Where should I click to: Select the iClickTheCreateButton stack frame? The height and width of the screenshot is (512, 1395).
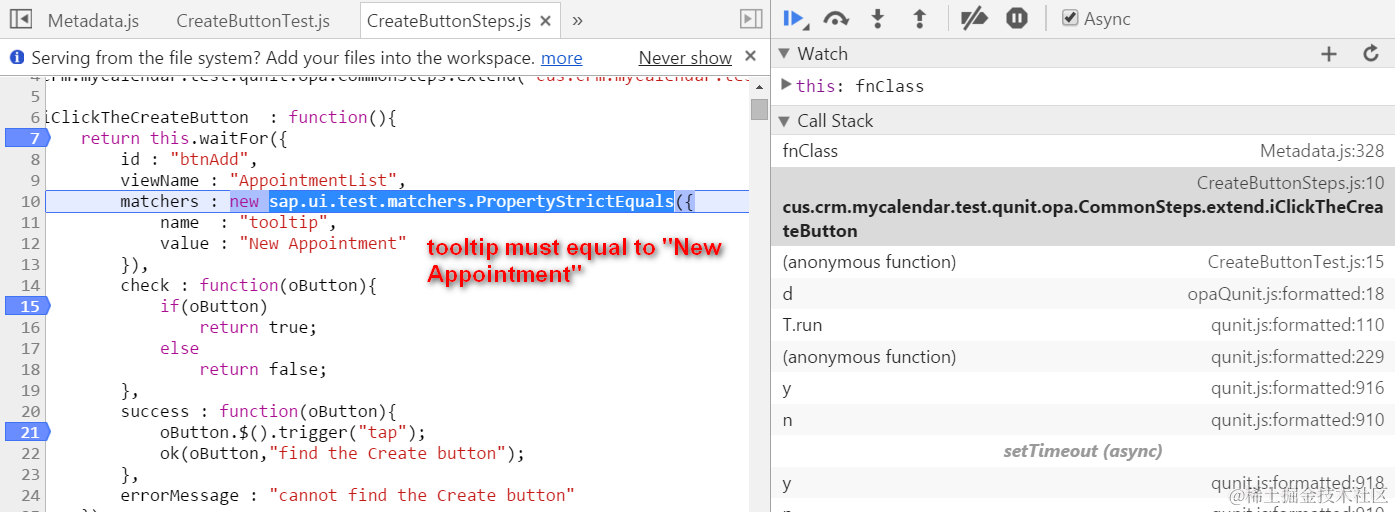tap(1083, 207)
